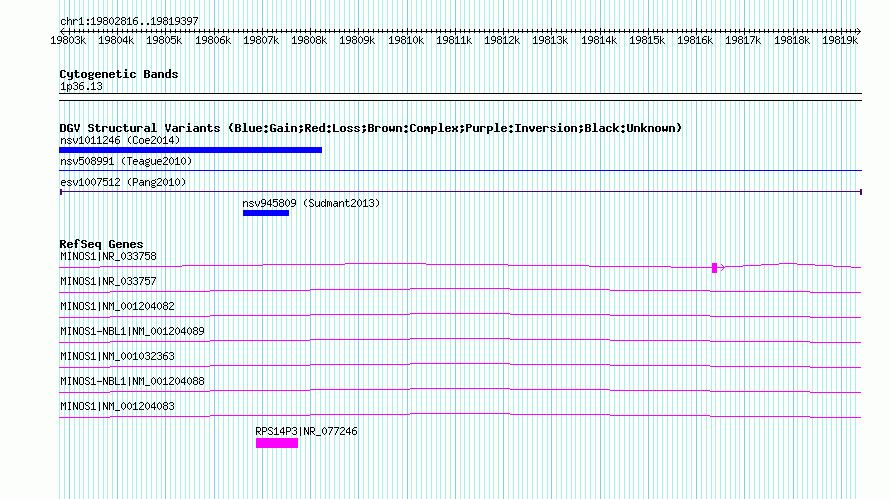
Task: Open variant nsv1011246 (Coe2014) label
Action: 120,140
